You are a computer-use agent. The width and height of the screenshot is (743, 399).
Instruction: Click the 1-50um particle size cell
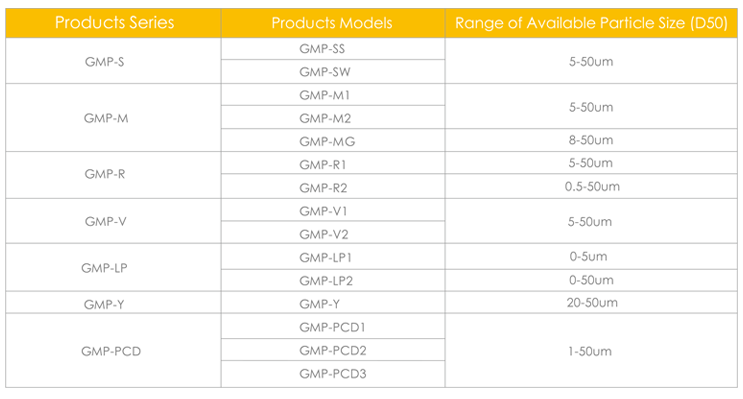click(591, 351)
